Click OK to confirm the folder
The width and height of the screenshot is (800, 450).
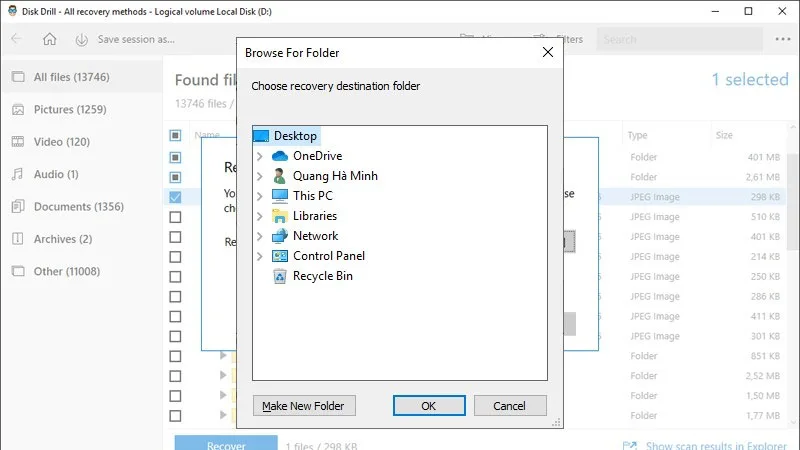pyautogui.click(x=429, y=406)
